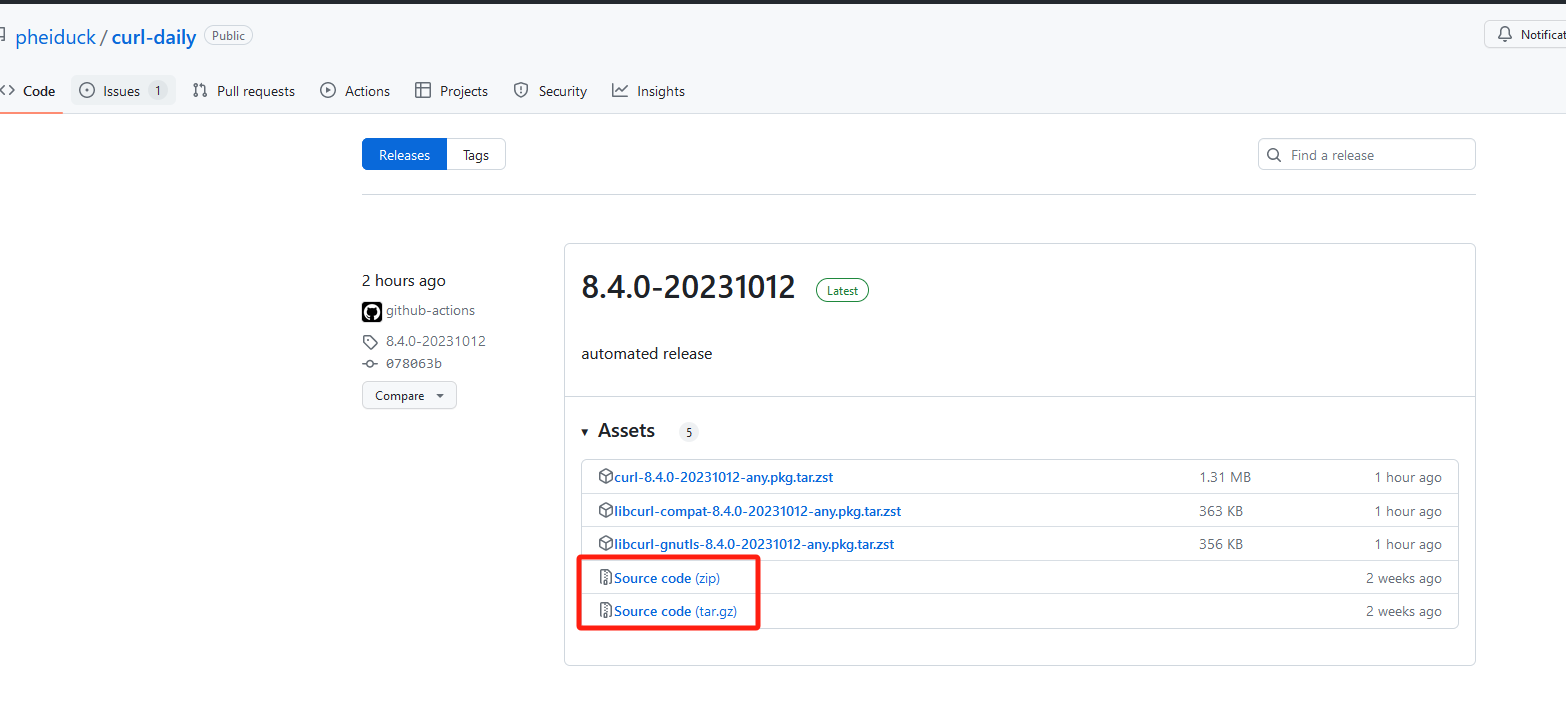Expand the Compare dropdown
1566x714 pixels.
(409, 395)
